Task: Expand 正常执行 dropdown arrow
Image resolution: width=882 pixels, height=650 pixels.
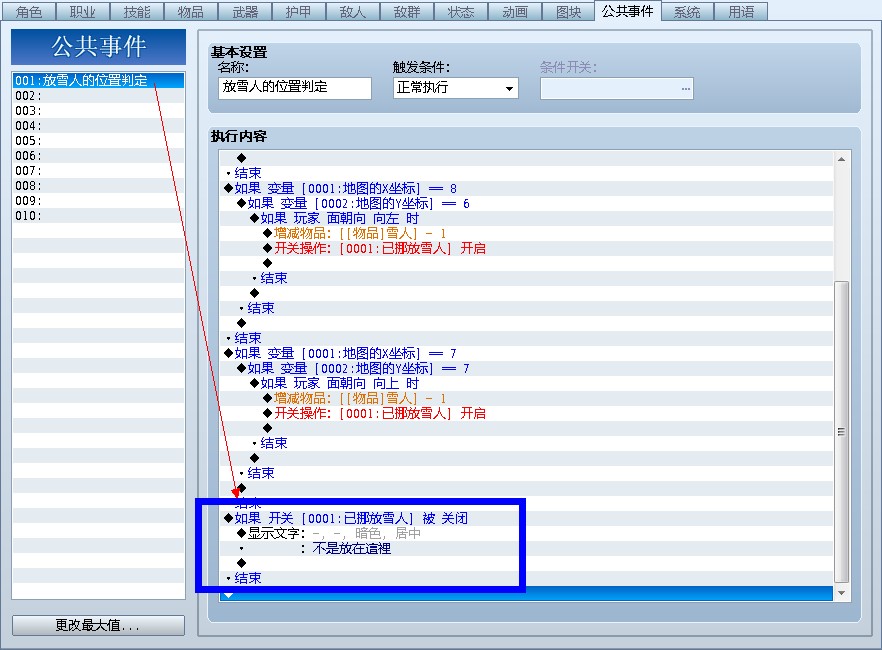Action: 509,89
